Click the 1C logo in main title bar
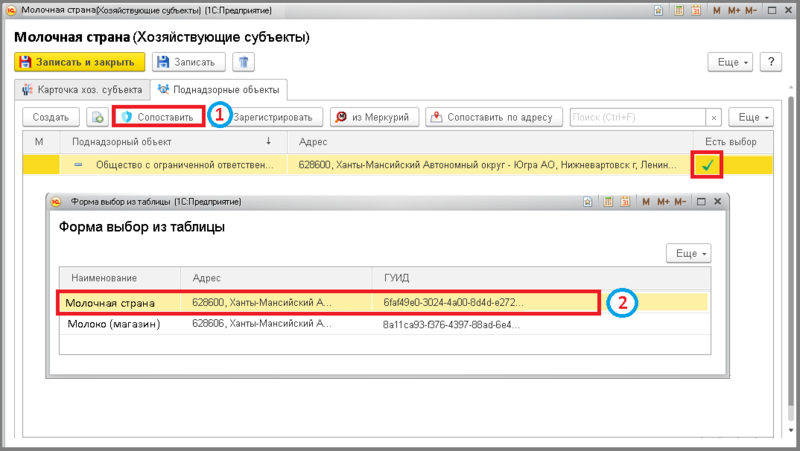The height and width of the screenshot is (451, 800). pyautogui.click(x=11, y=10)
